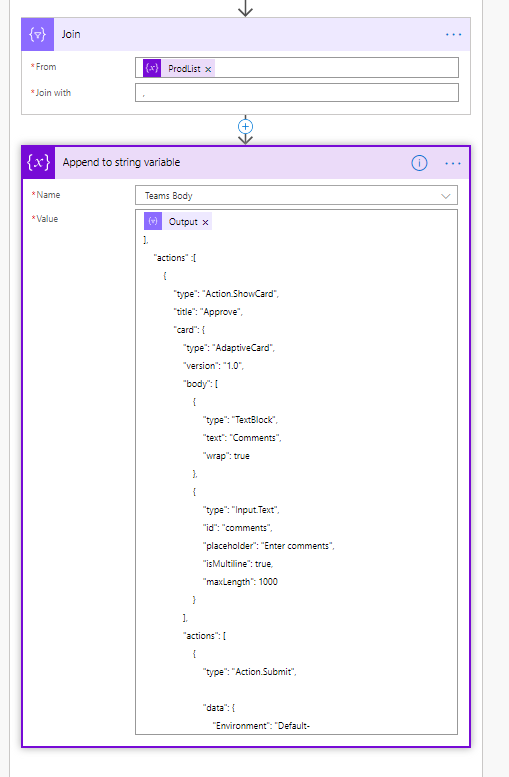
Task: Click the "Action.Submit" line in the Value text
Action: [x=250, y=672]
